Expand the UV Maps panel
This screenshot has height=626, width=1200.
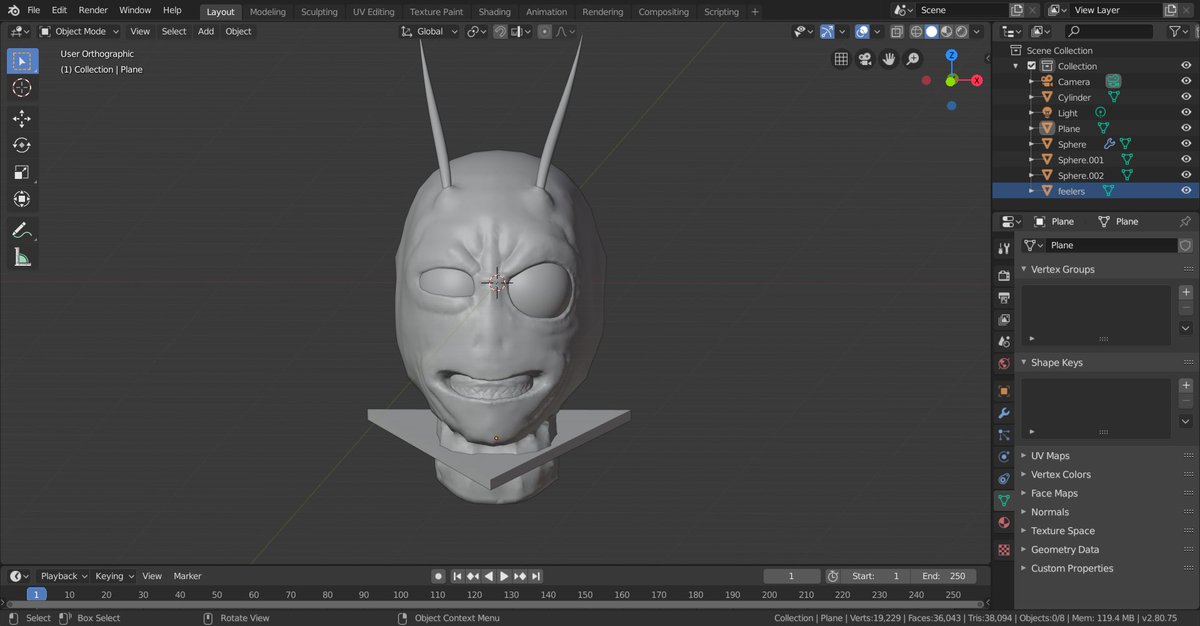click(1024, 455)
